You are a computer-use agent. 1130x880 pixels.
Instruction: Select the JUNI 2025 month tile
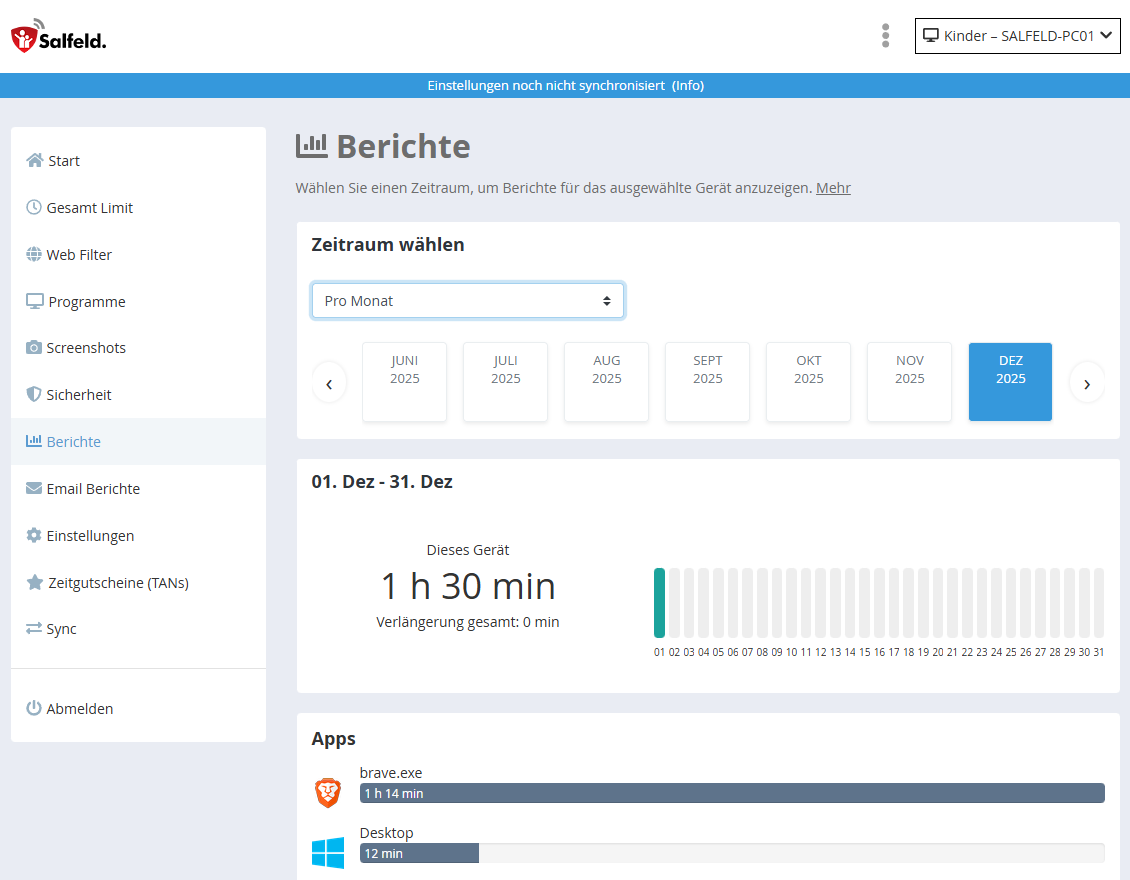tap(404, 382)
